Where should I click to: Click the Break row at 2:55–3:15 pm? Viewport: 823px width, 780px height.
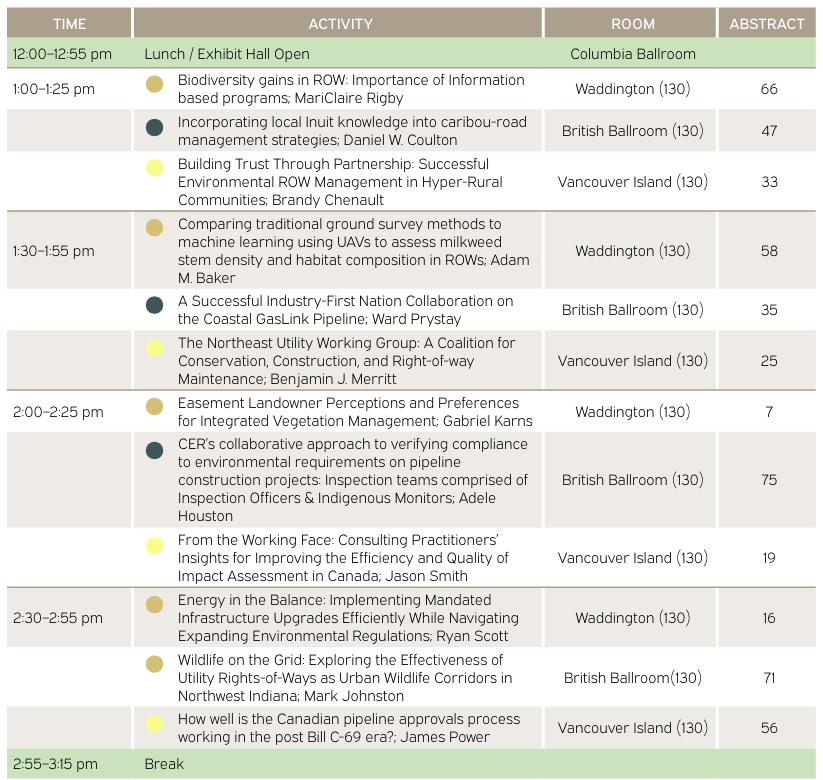164,764
